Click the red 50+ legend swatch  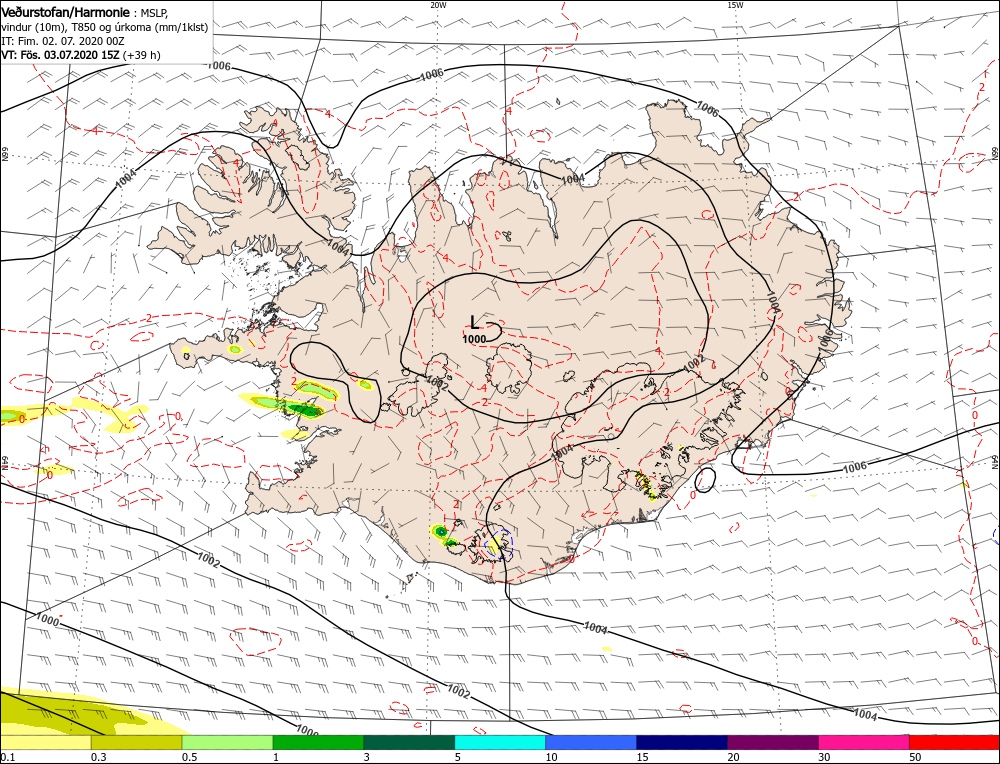(x=954, y=742)
